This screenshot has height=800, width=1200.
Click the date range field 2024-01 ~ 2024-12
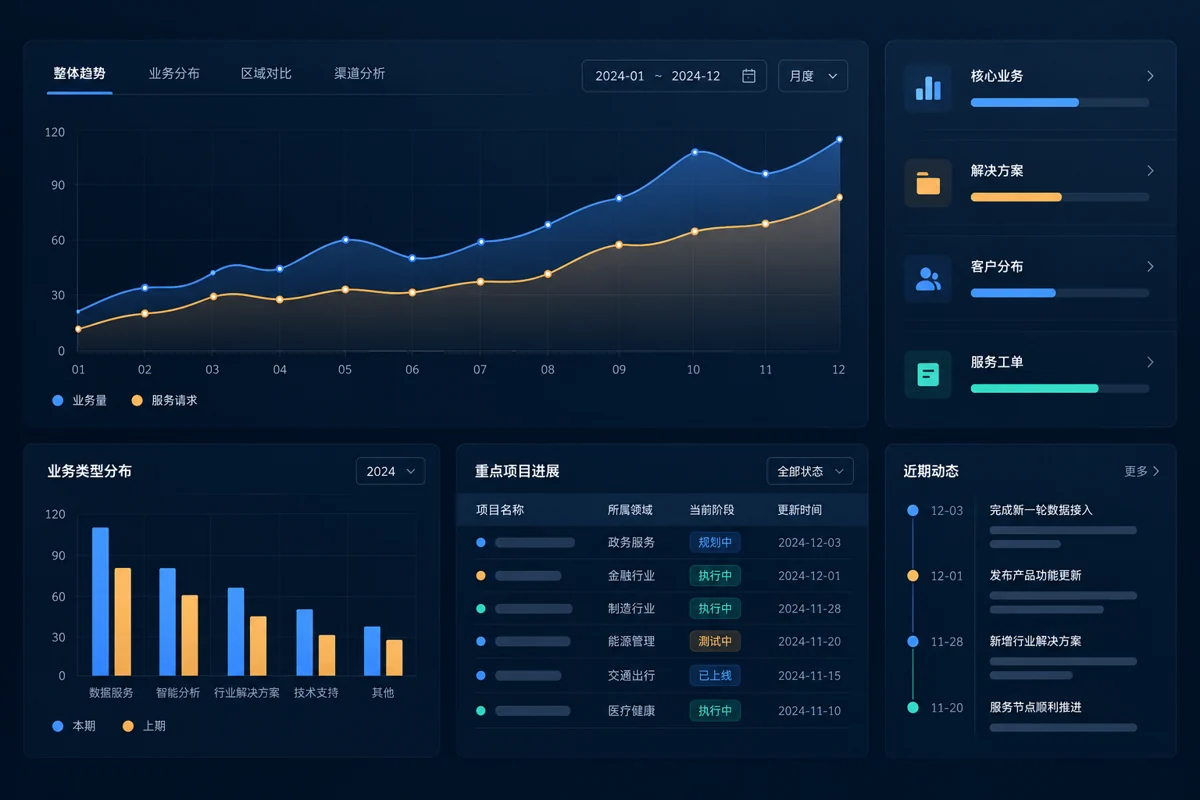pyautogui.click(x=674, y=76)
